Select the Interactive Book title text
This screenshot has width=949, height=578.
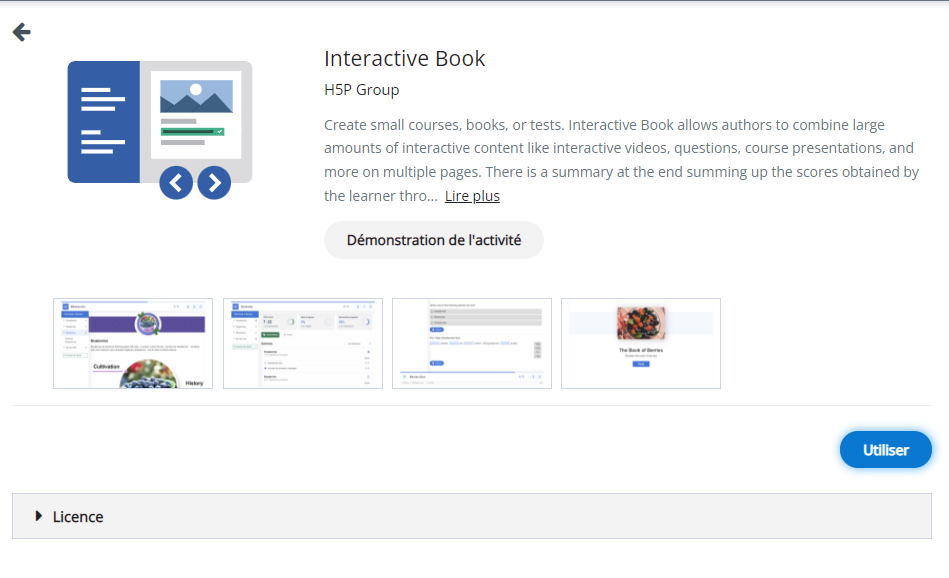(x=404, y=59)
